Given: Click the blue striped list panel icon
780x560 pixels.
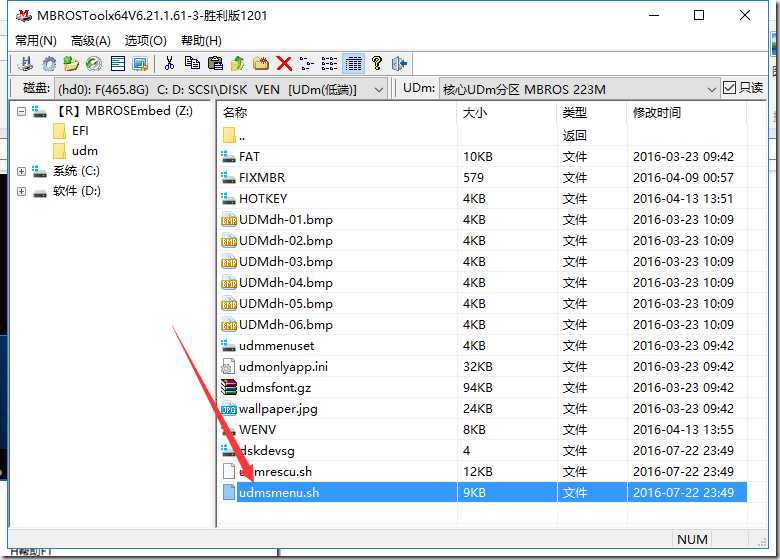Looking at the screenshot, I should click(118, 64).
